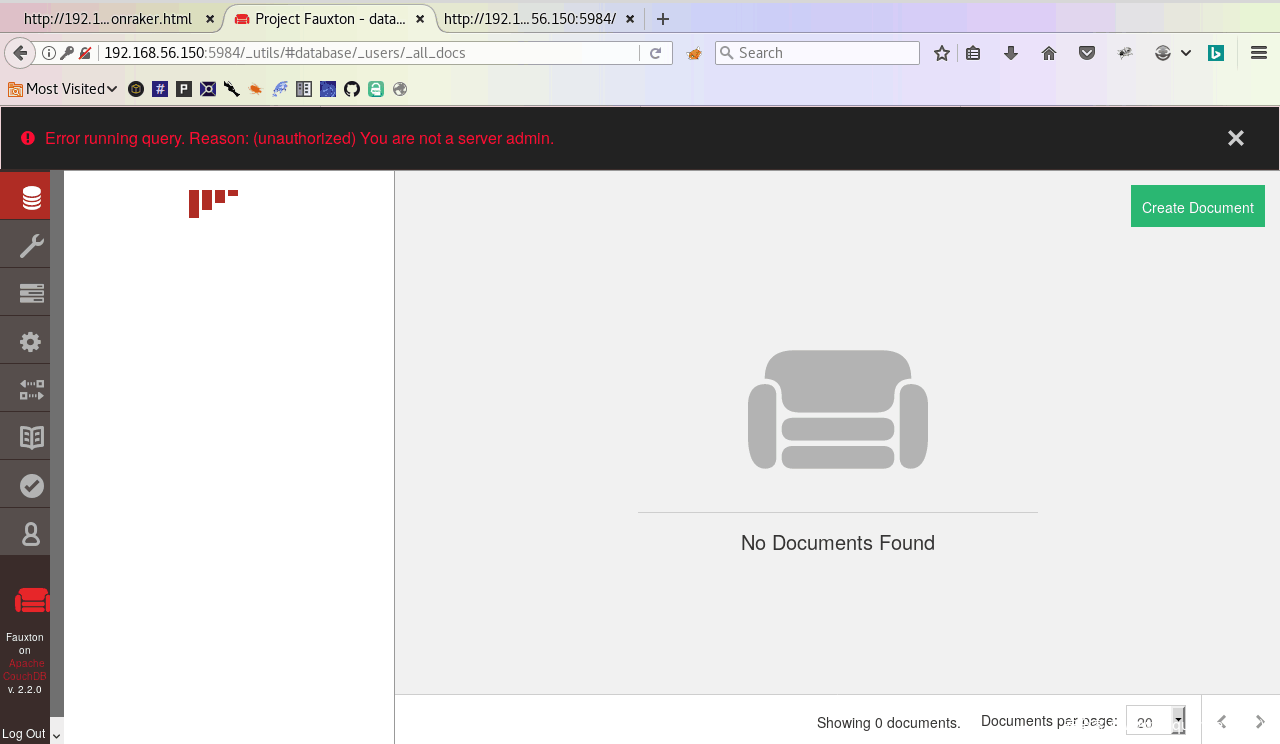Open the gear Configuration icon in sidebar
The width and height of the screenshot is (1280, 744).
click(31, 341)
